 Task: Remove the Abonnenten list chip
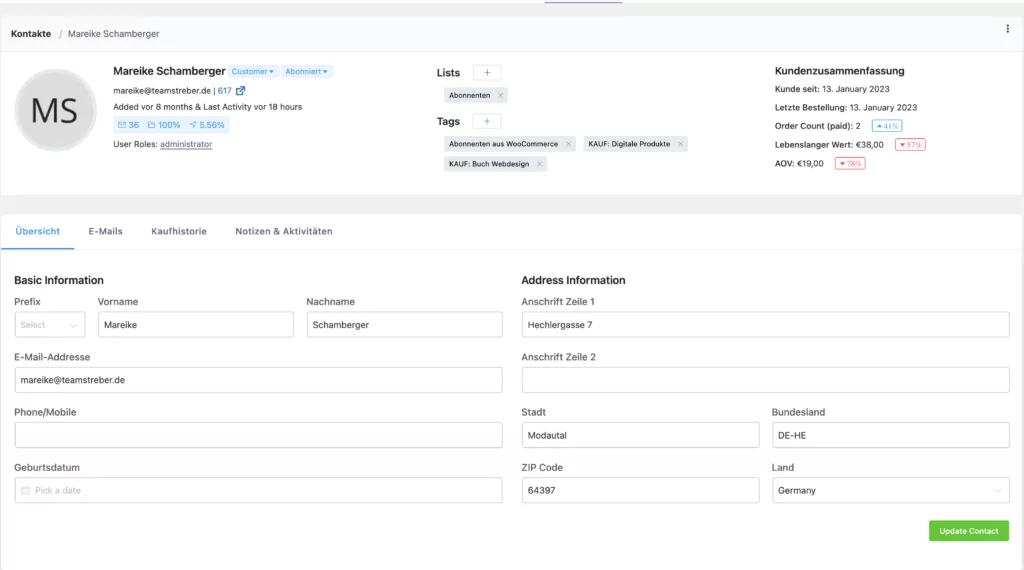[501, 95]
